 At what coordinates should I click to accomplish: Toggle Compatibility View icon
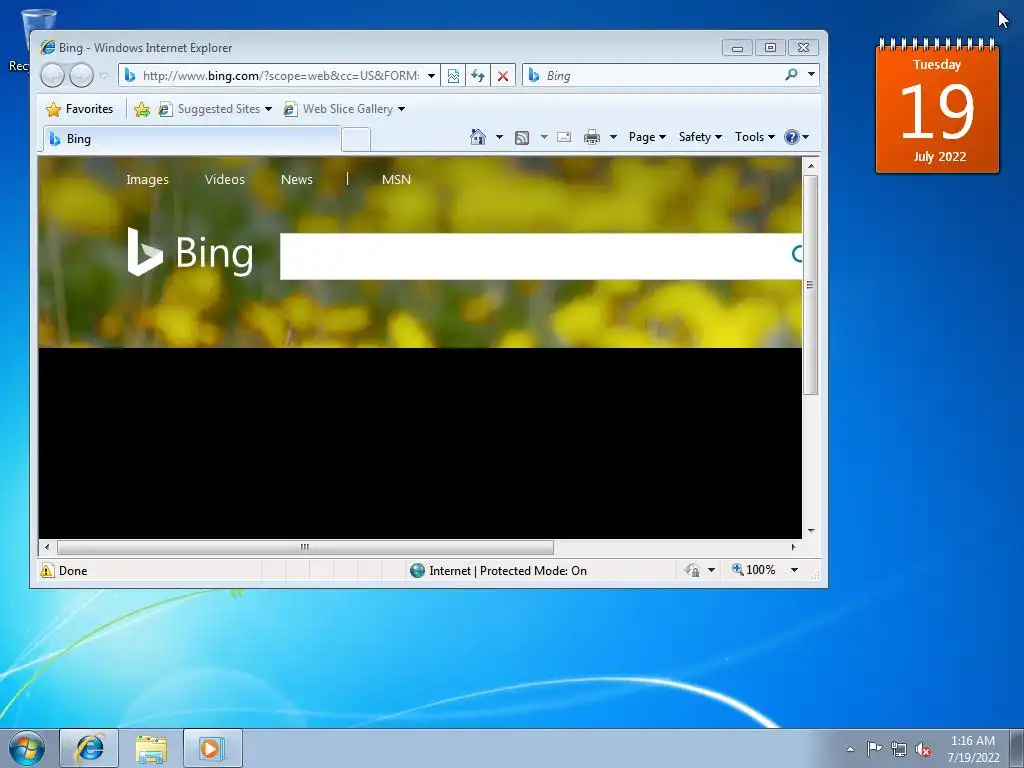(x=453, y=76)
